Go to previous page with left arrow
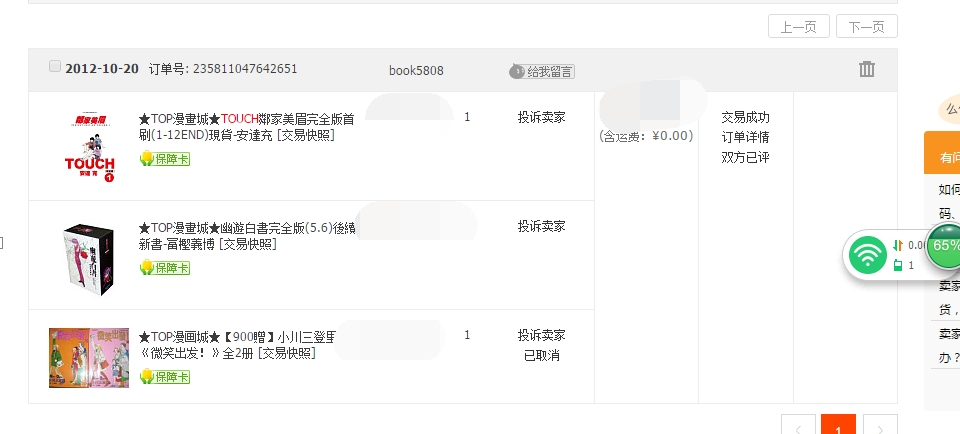960x434 pixels. point(798,428)
